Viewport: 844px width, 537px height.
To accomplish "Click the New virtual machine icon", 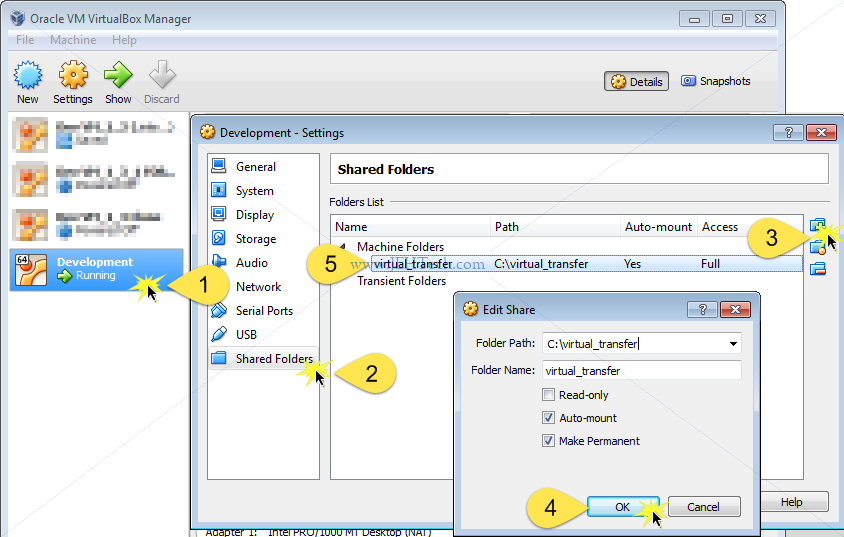I will pyautogui.click(x=27, y=75).
